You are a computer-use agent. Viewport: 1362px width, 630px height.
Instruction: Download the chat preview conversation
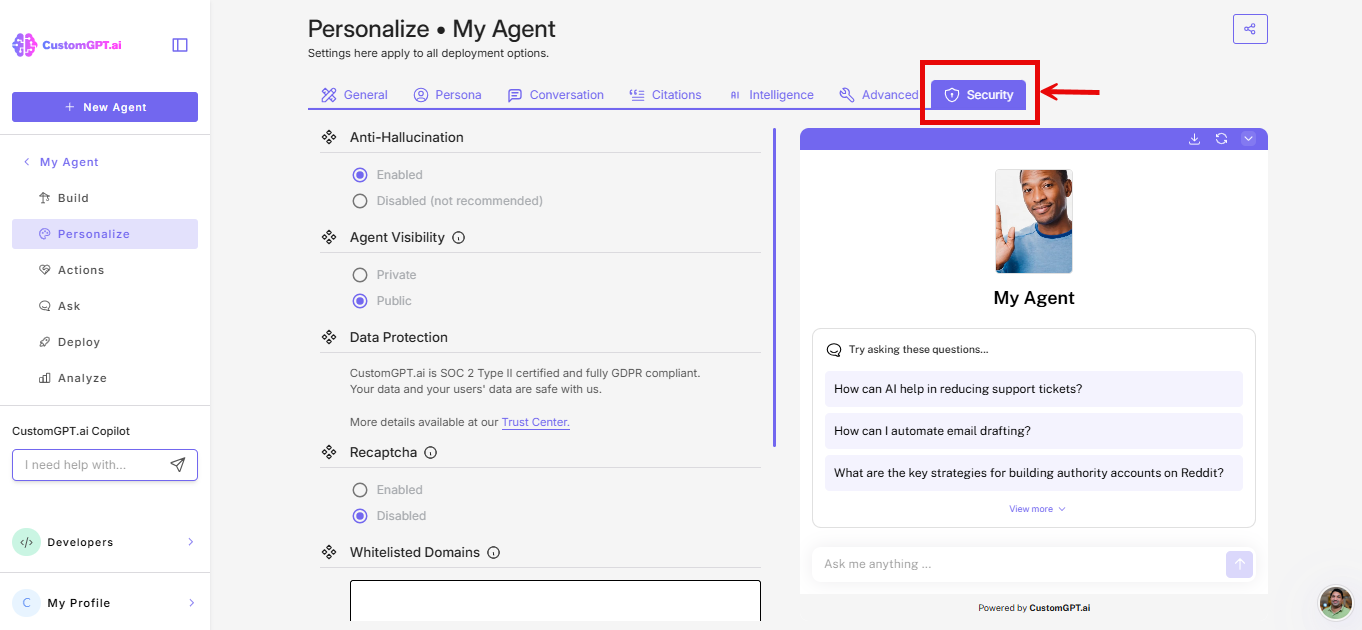pyautogui.click(x=1194, y=139)
